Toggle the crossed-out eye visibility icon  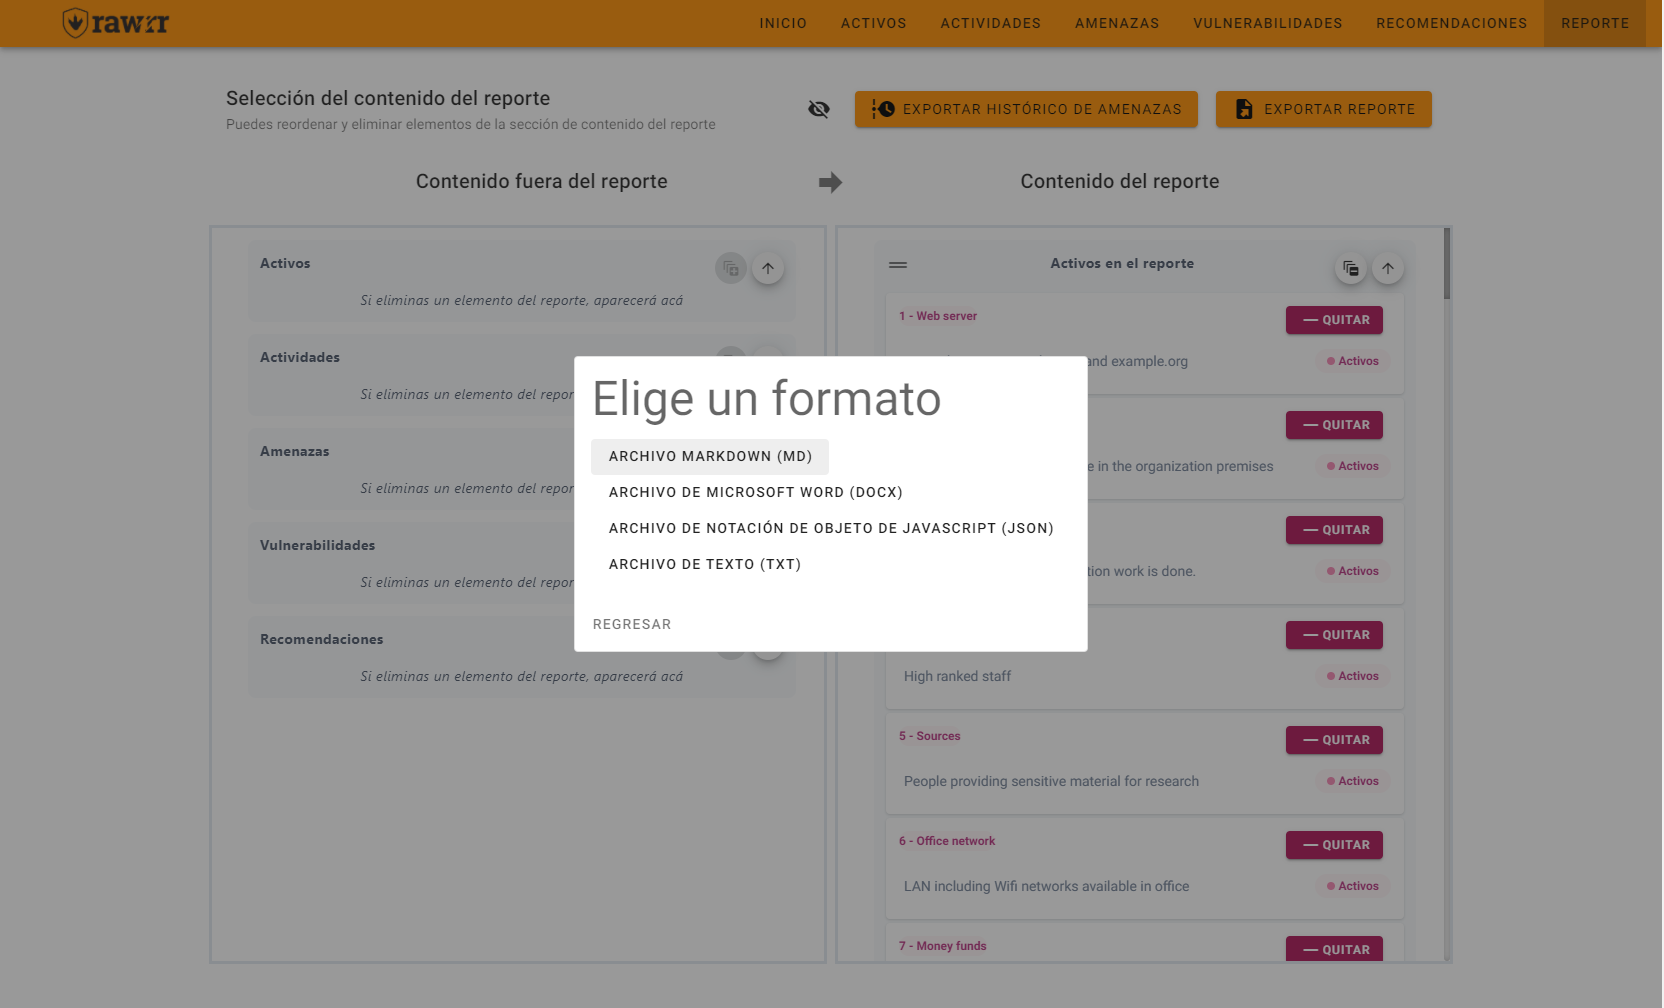[x=819, y=109]
